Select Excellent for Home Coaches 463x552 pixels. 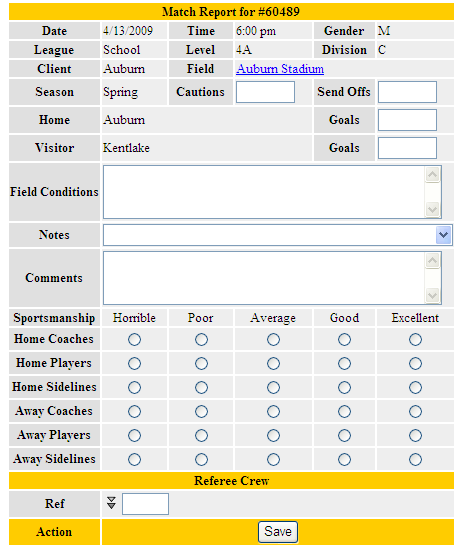point(415,339)
